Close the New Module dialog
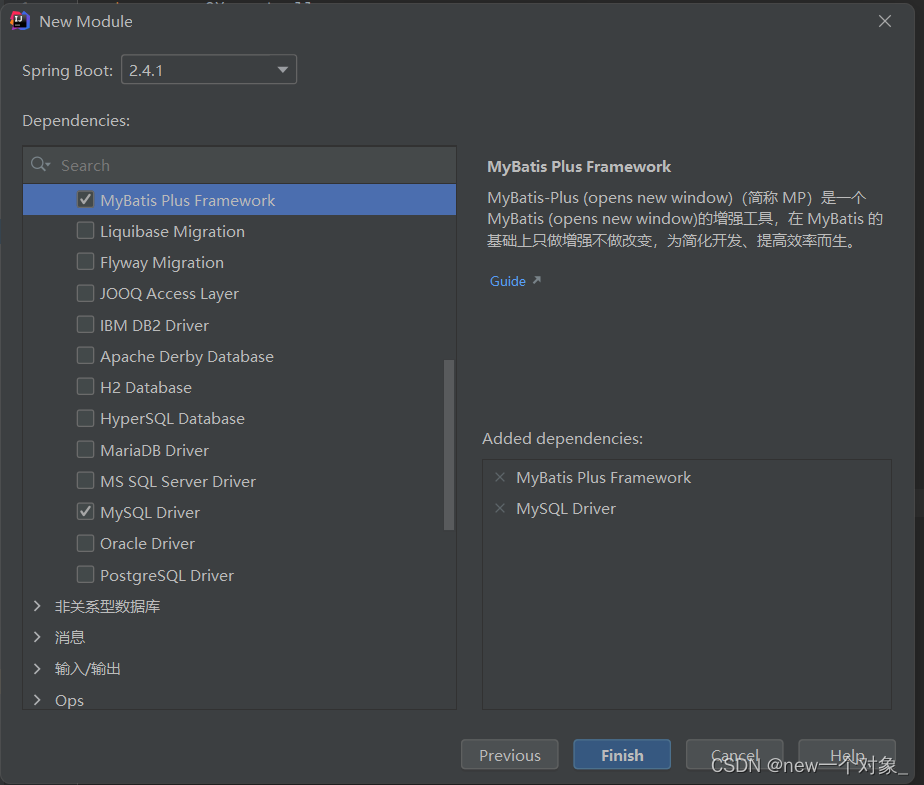This screenshot has width=924, height=785. coord(885,21)
